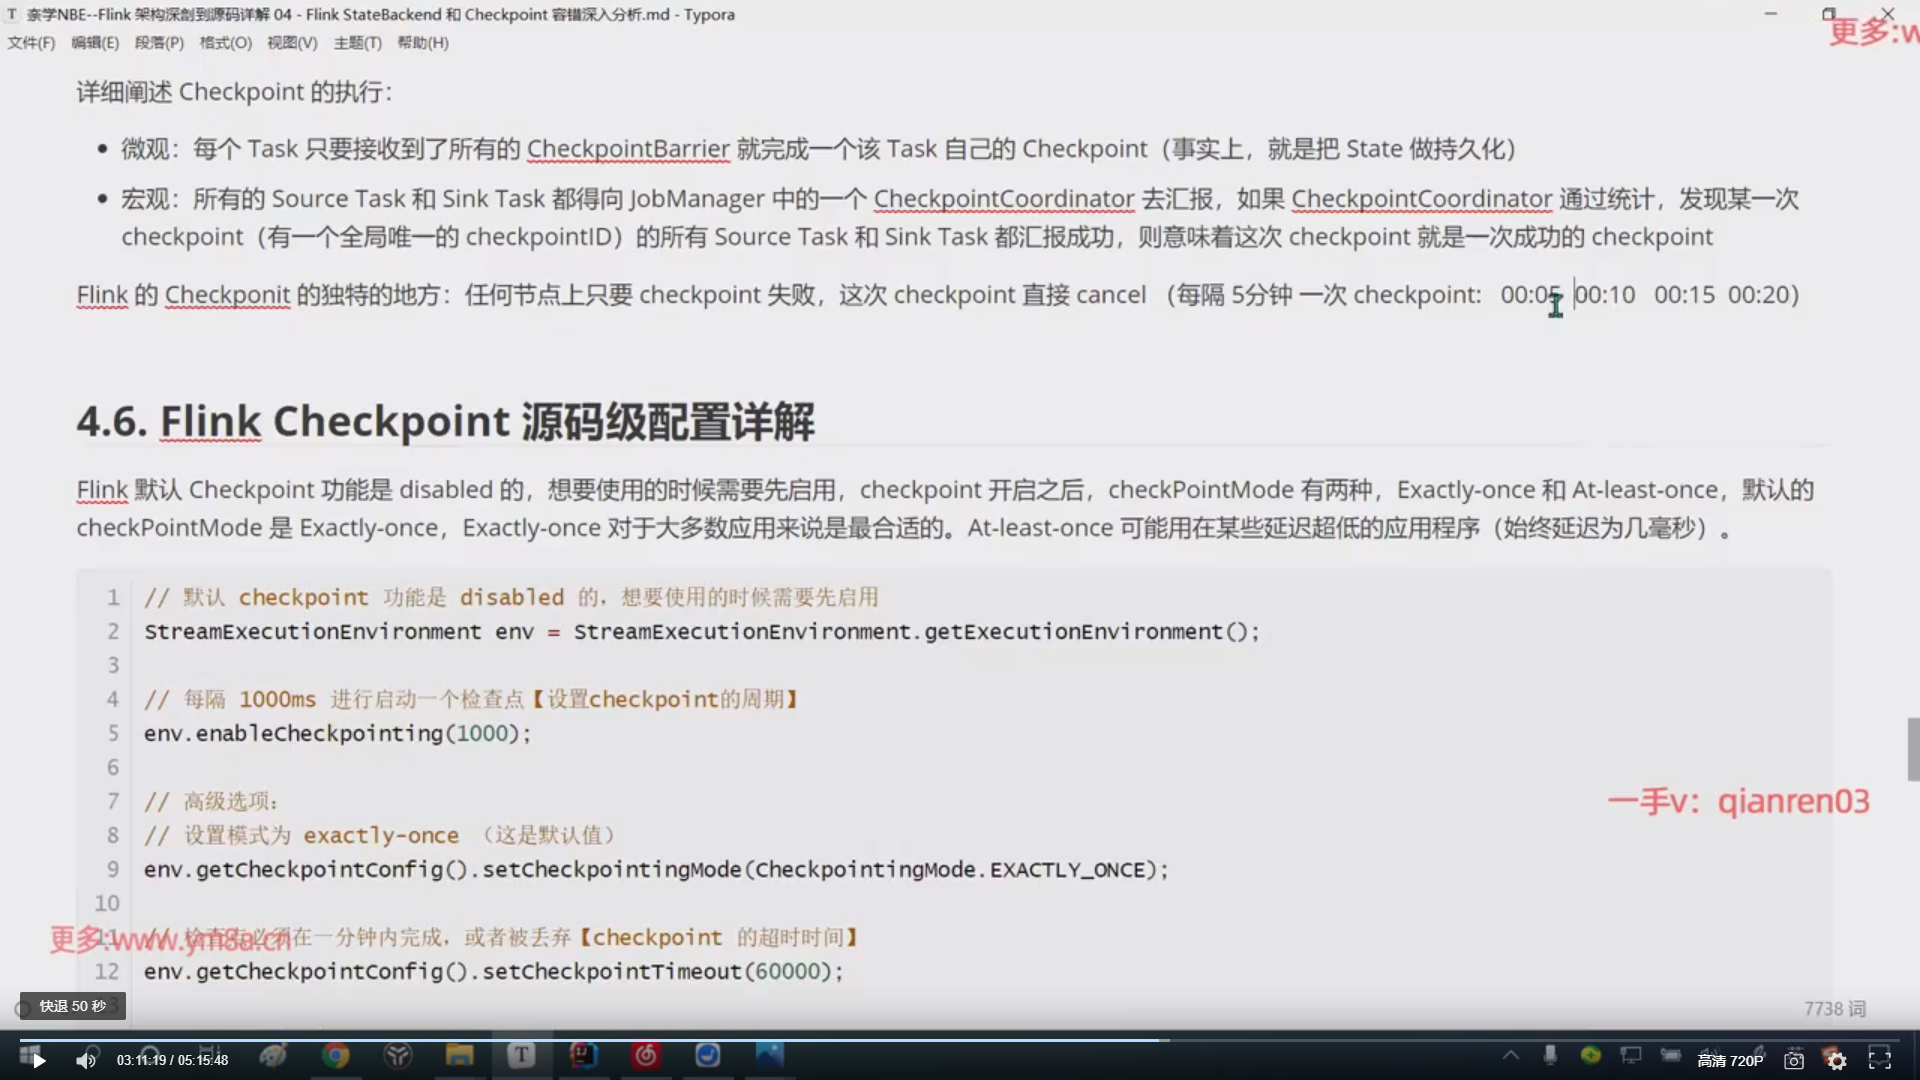Open the IntelliJ IDEA taskbar icon
This screenshot has width=1920, height=1080.
pos(583,1056)
